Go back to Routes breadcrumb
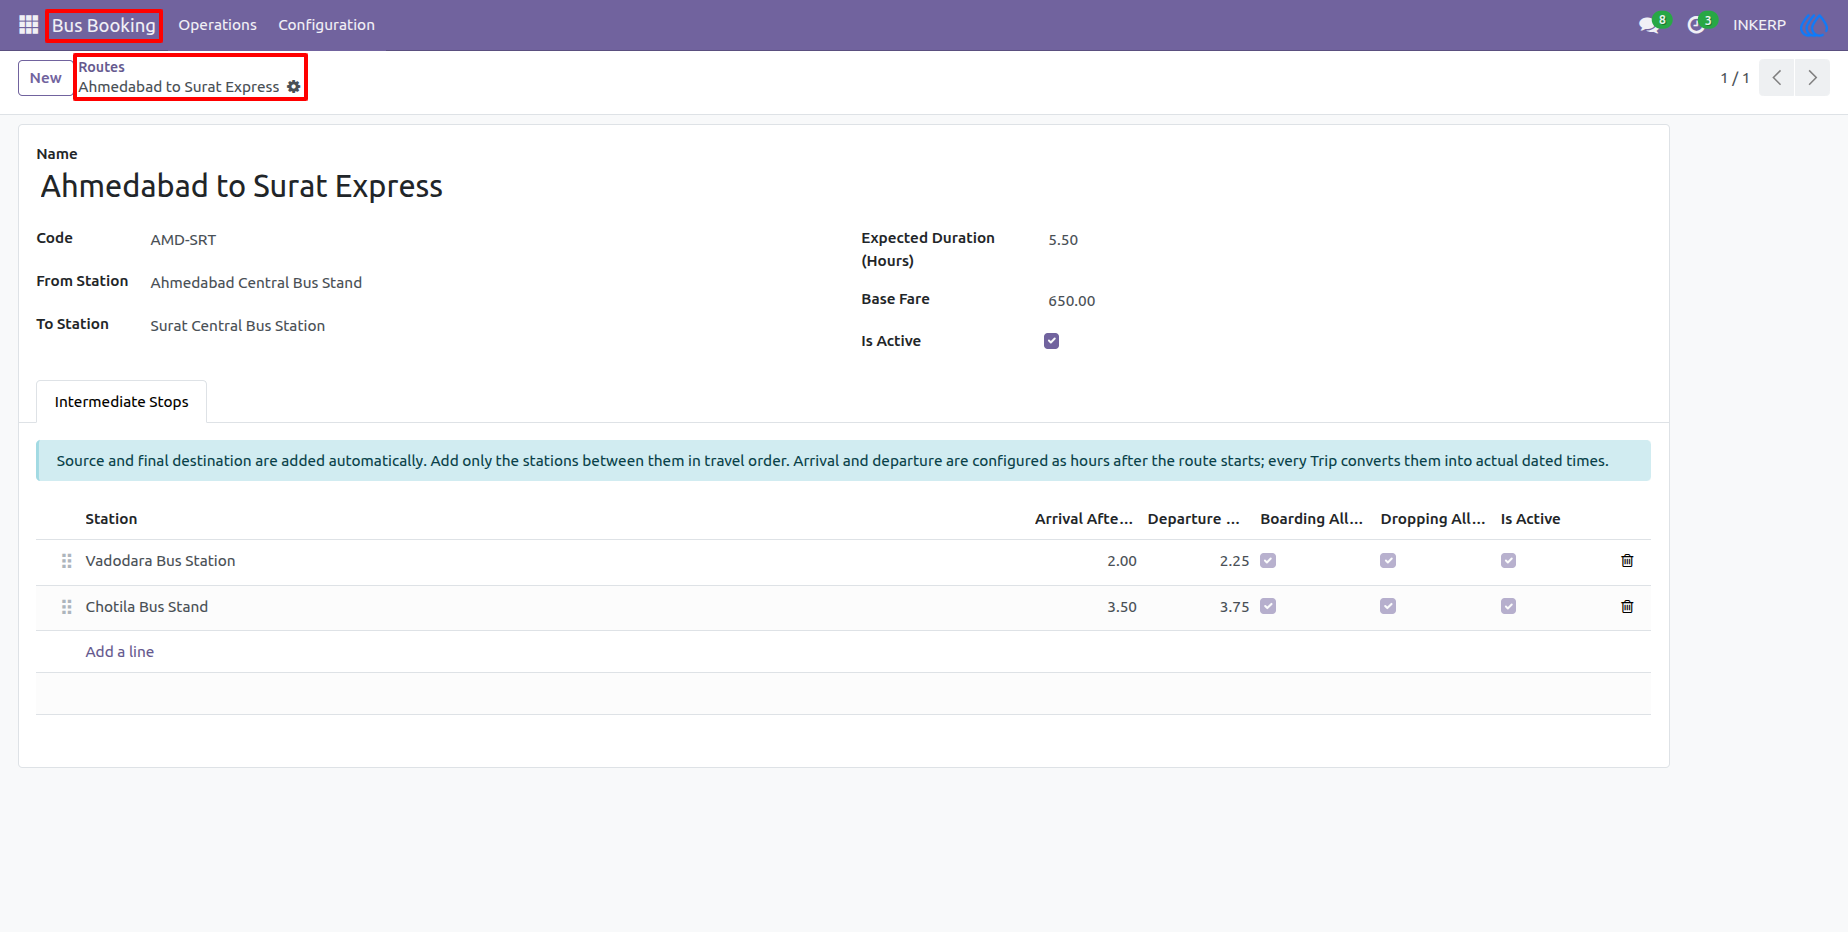This screenshot has height=932, width=1848. (x=101, y=67)
